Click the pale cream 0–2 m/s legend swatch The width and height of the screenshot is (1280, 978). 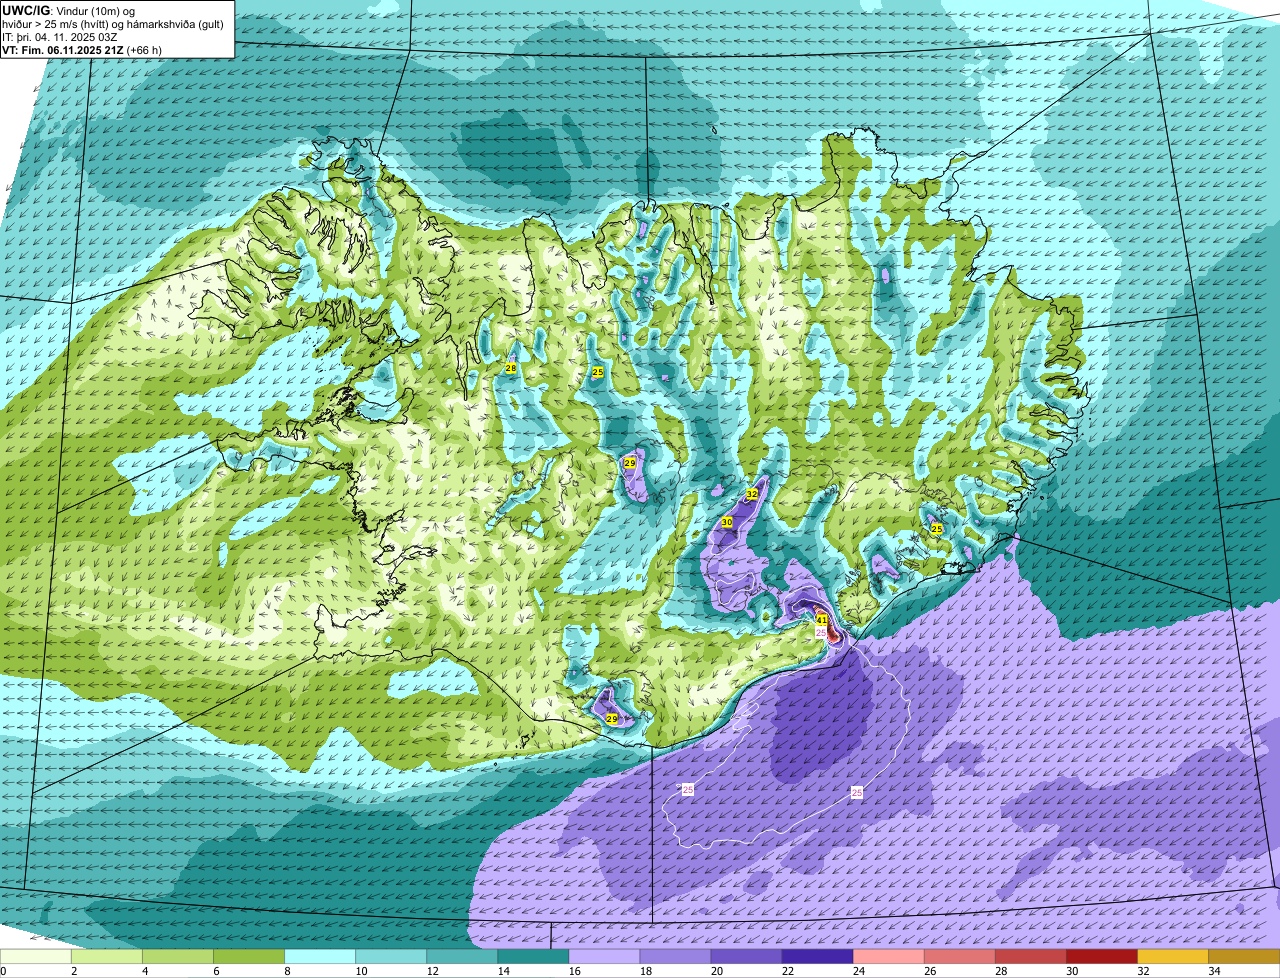tap(36, 956)
